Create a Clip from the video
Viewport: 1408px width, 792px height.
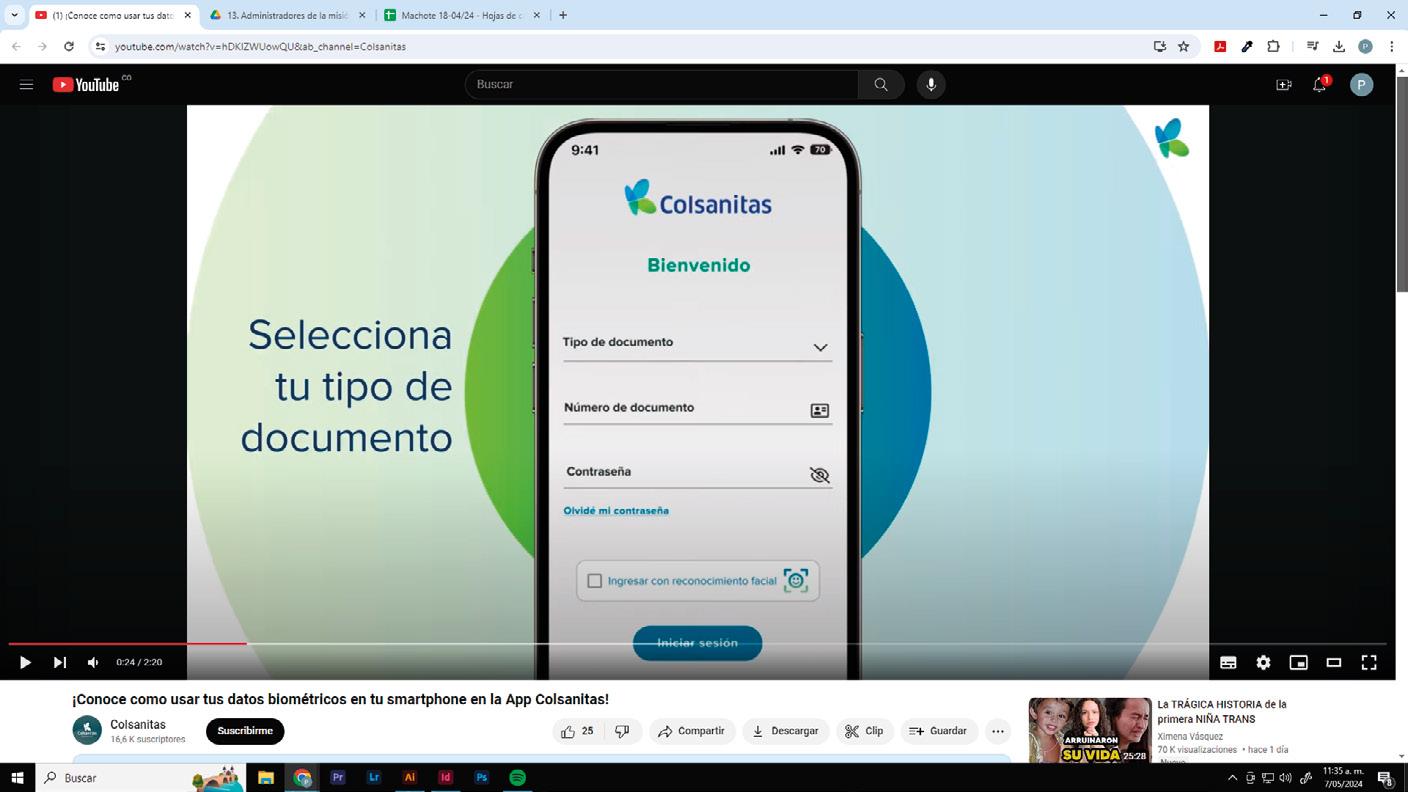coord(864,731)
